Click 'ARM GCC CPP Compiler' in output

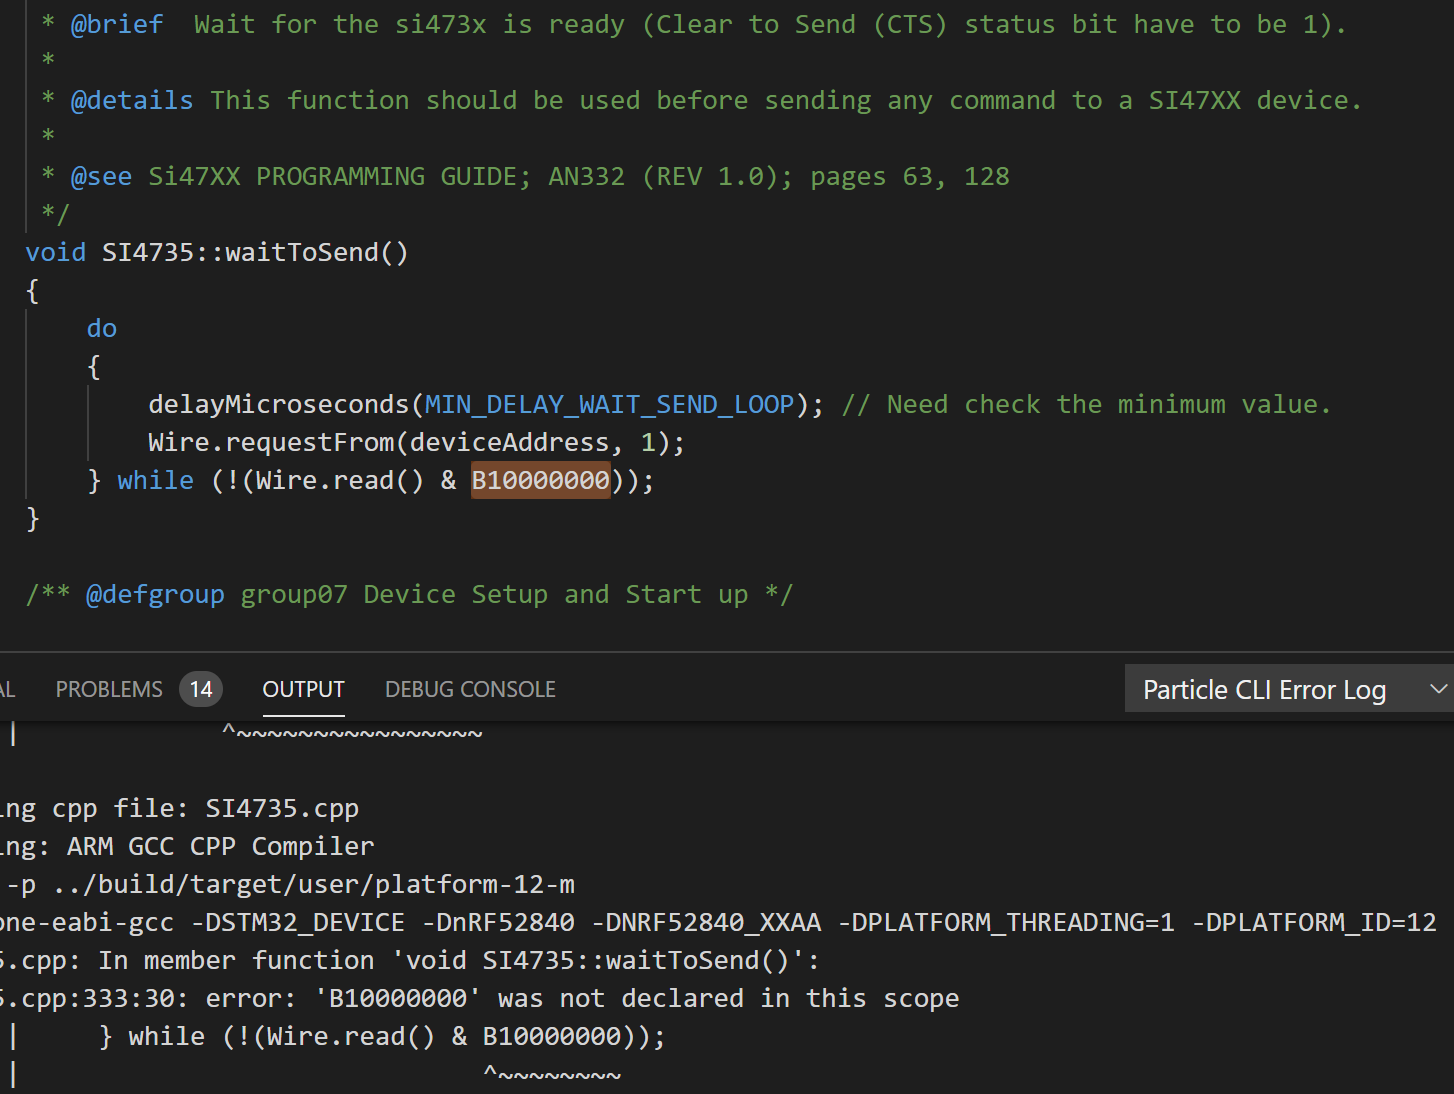point(220,846)
